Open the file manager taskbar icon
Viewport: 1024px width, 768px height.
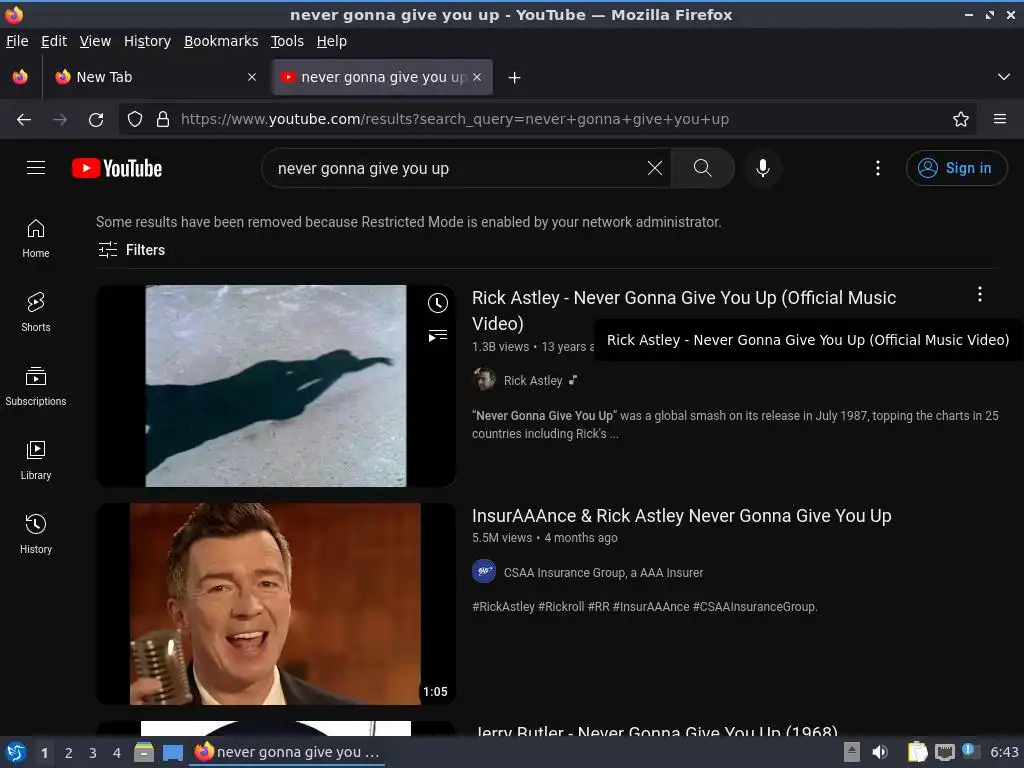point(144,752)
